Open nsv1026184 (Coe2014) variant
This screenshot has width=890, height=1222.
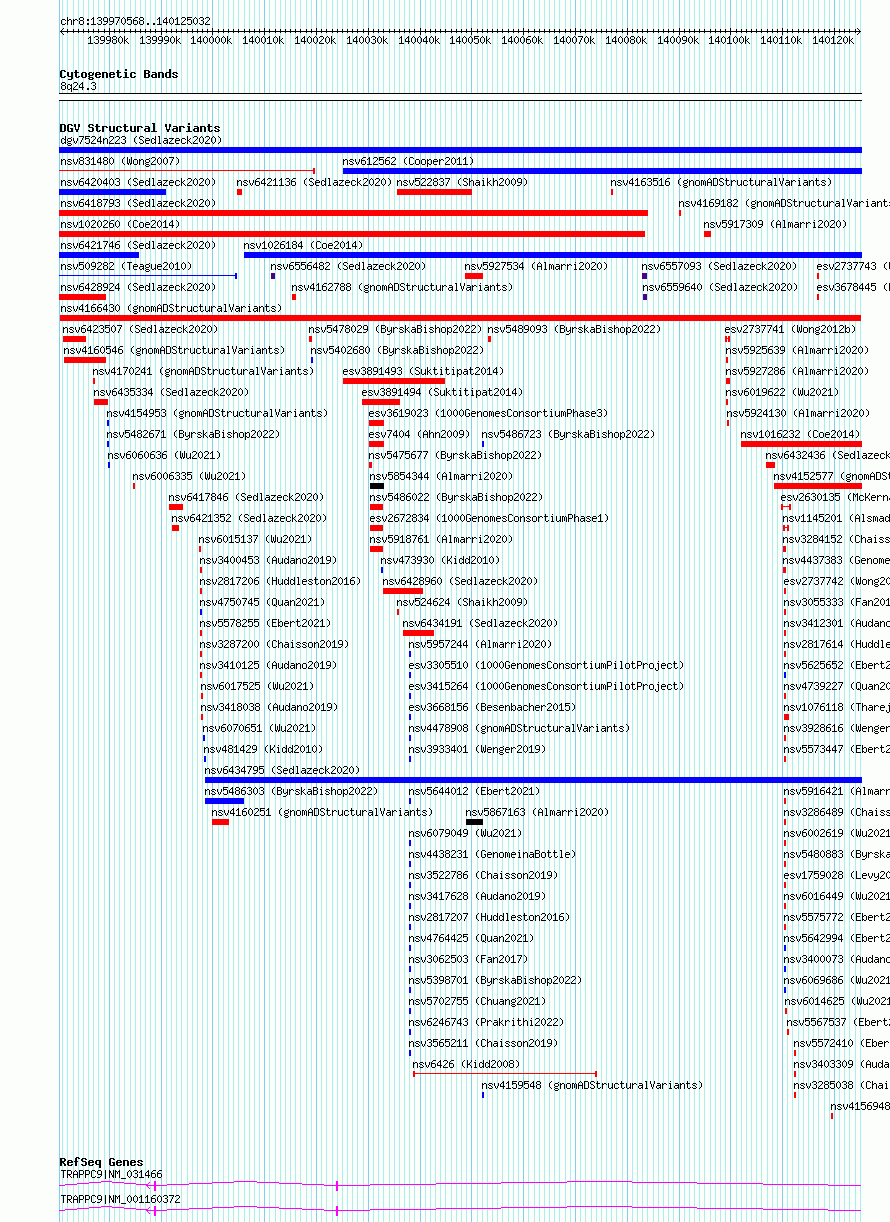(x=304, y=245)
